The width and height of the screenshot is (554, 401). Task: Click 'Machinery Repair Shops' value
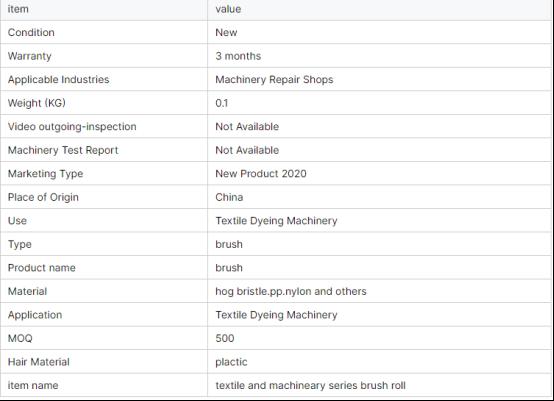(x=274, y=79)
